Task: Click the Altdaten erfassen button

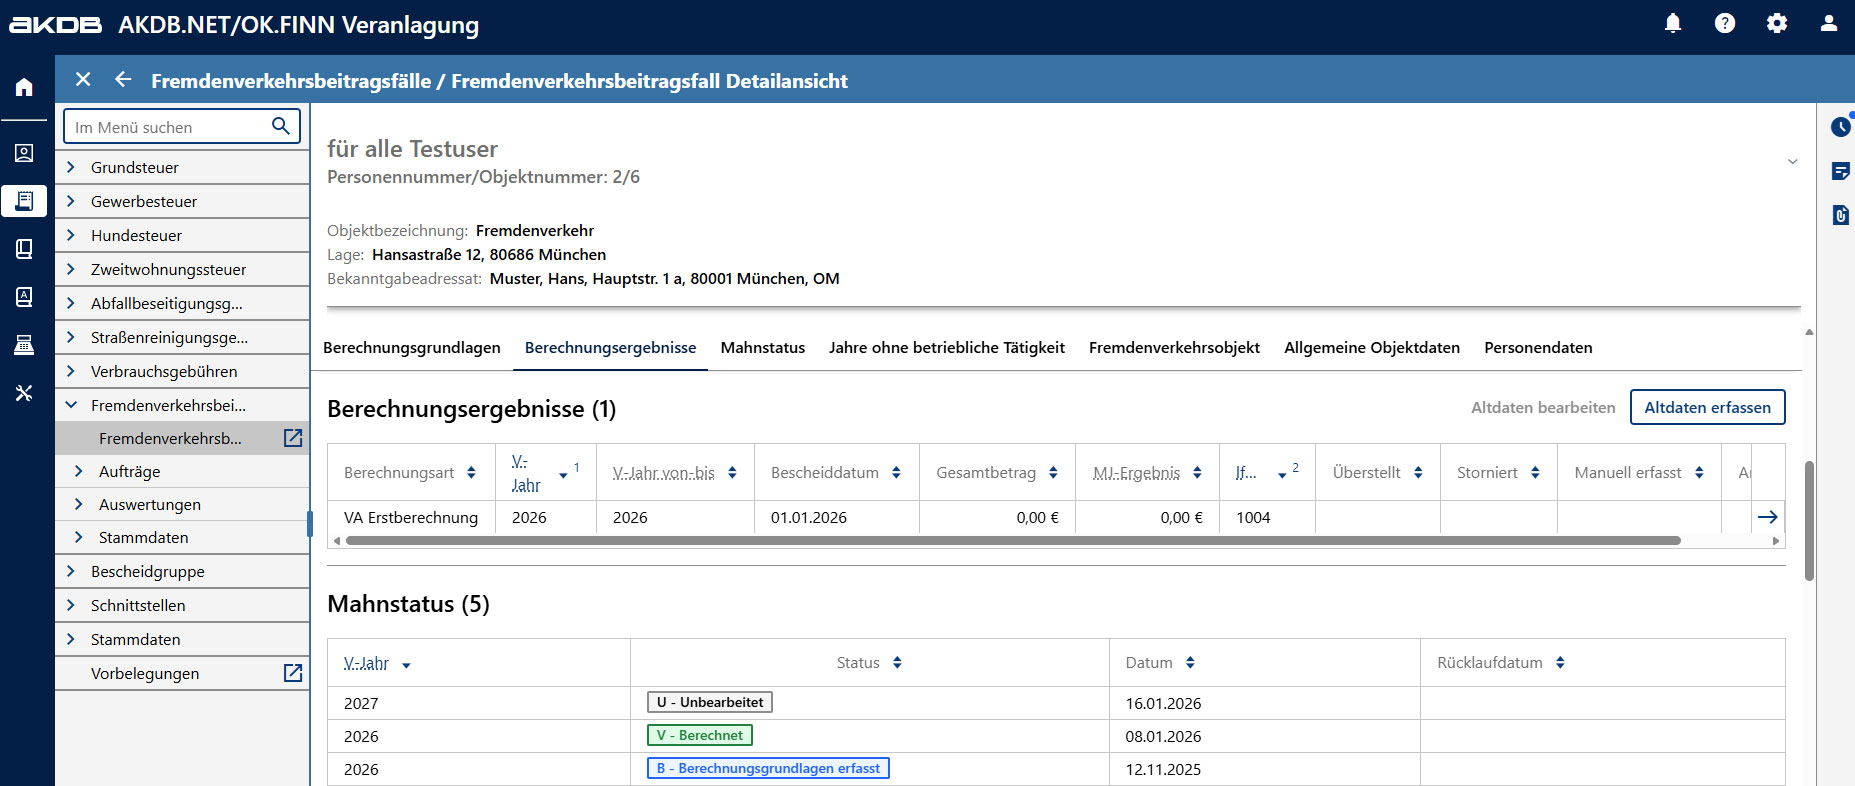Action: pos(1706,407)
